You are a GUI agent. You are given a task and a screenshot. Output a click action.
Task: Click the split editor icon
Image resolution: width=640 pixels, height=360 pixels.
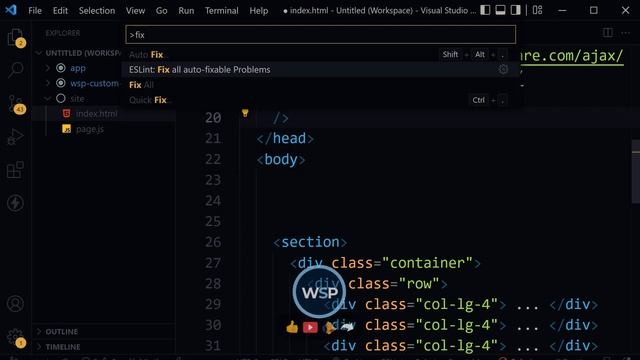tap(608, 33)
